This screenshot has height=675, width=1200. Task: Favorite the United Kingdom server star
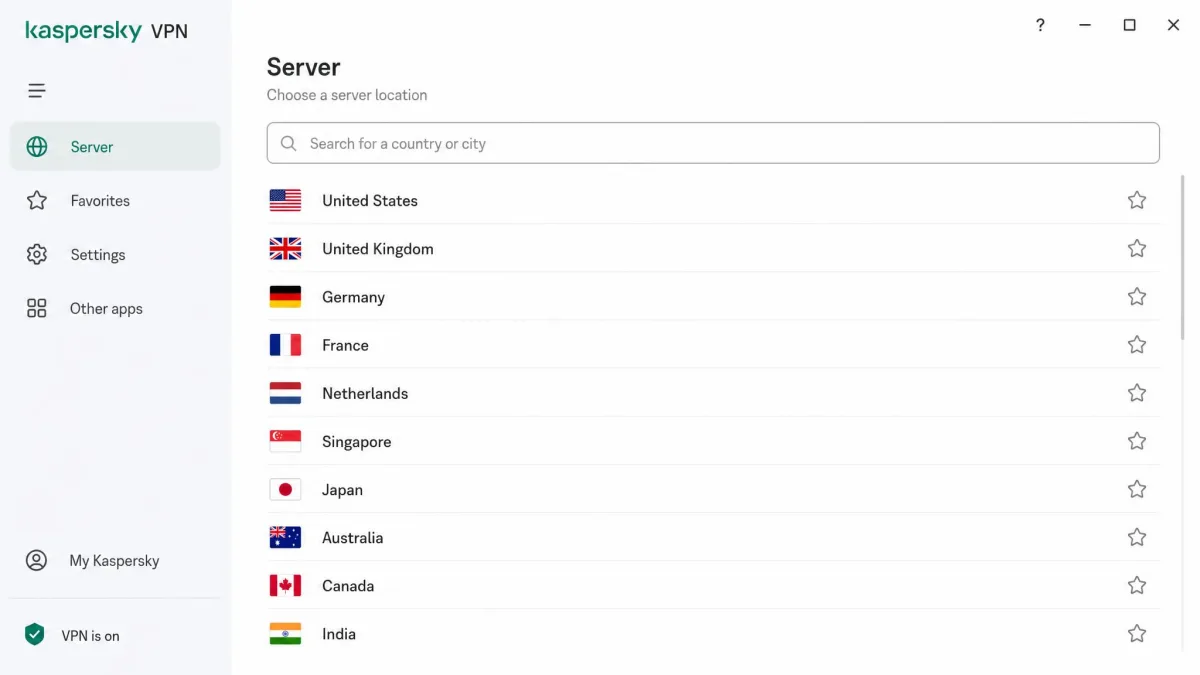click(1137, 248)
